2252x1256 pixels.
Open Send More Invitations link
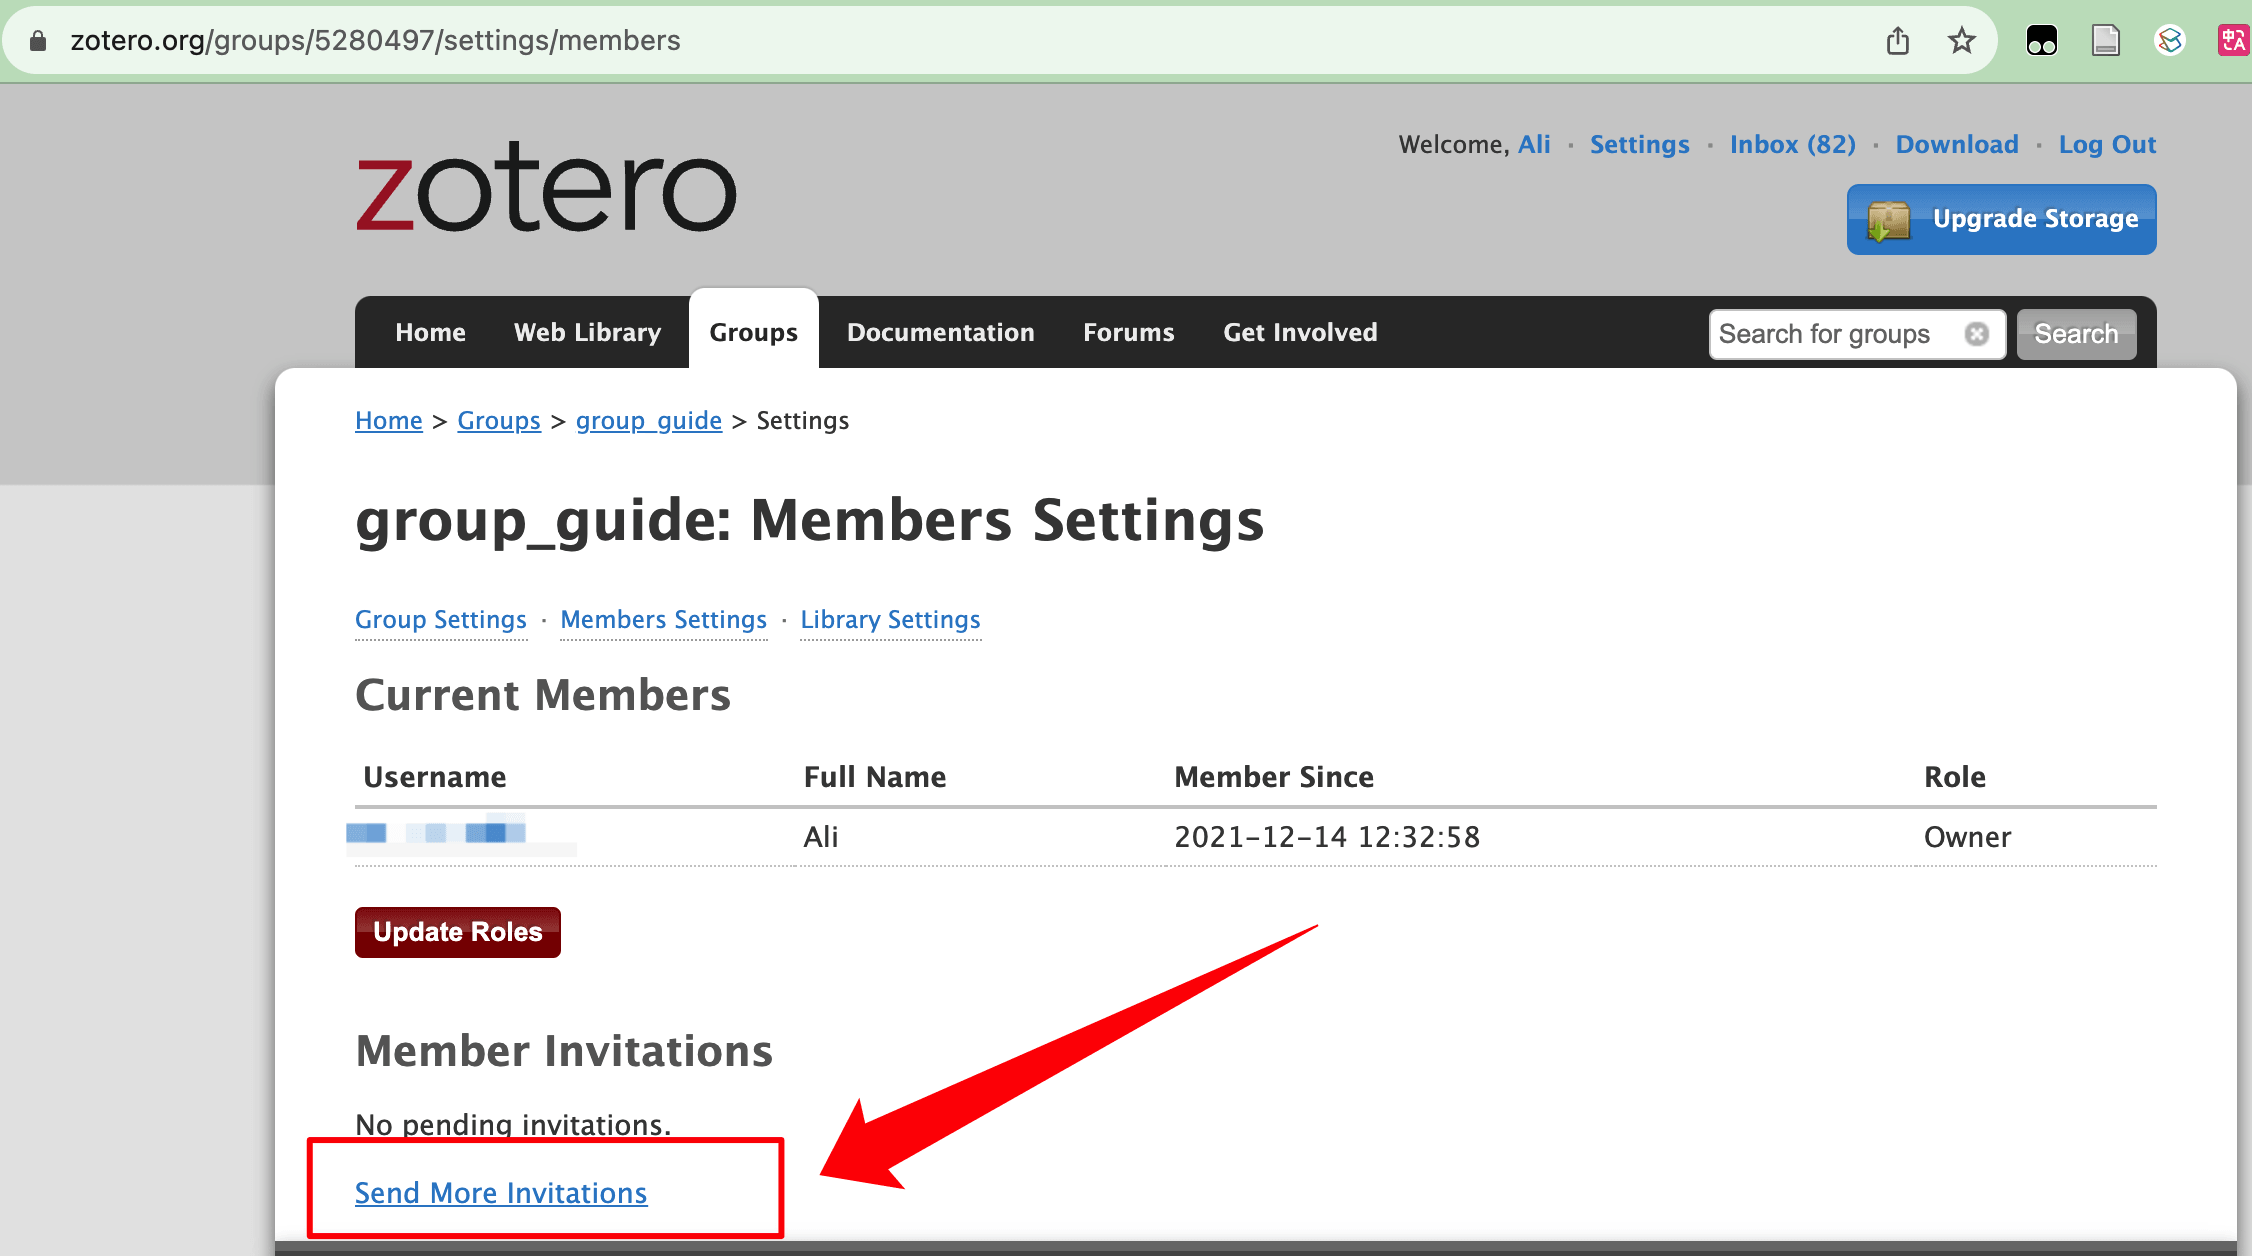coord(501,1193)
